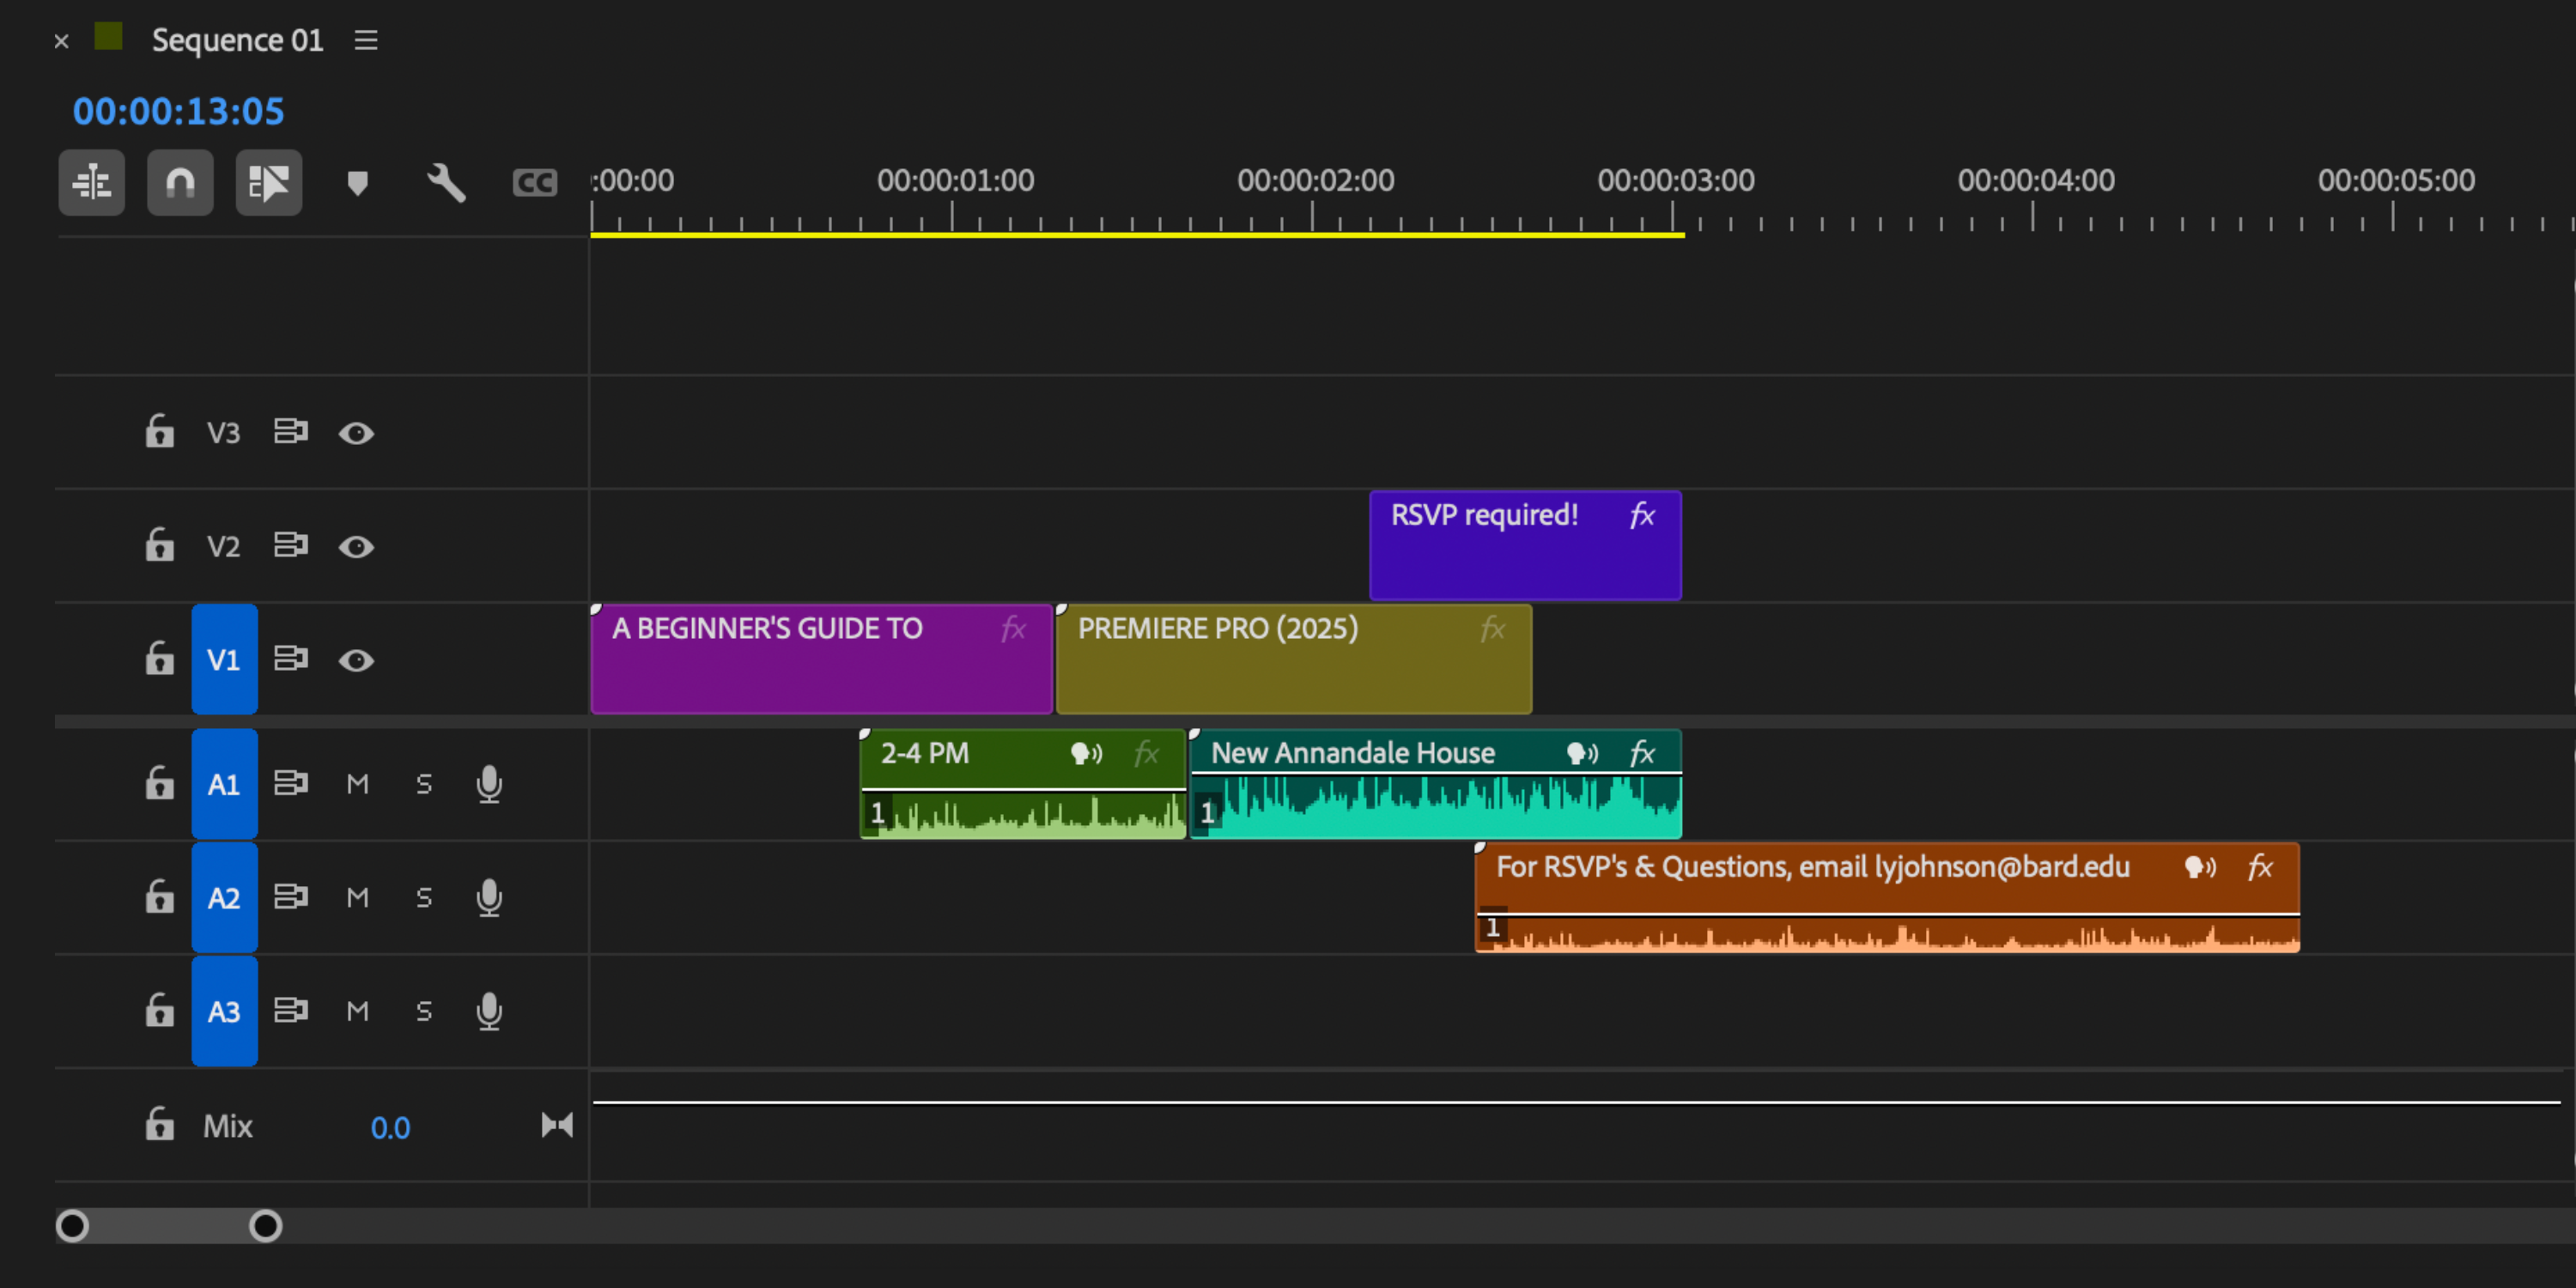This screenshot has height=1288, width=2576.
Task: Click the voice-over record mic on track A3
Action: point(489,1011)
